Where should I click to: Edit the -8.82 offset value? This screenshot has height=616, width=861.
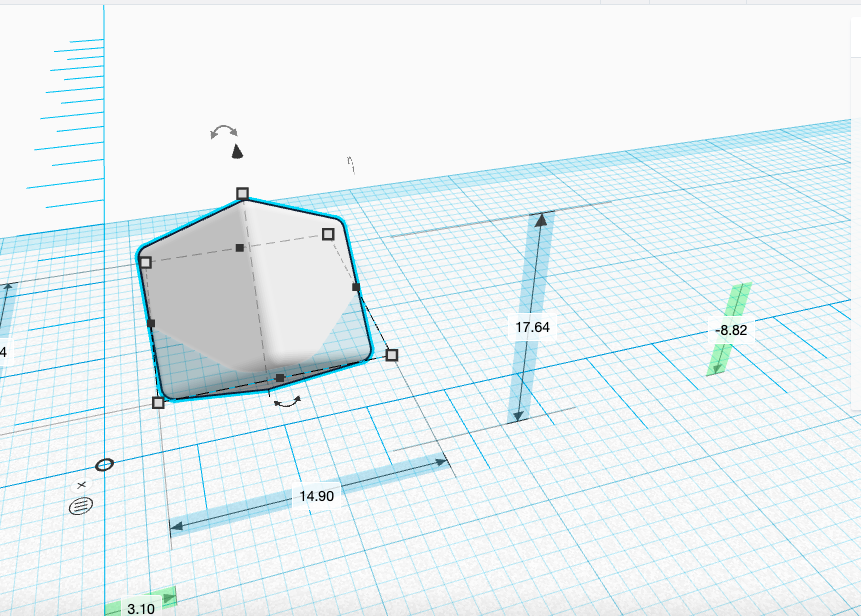coord(731,330)
